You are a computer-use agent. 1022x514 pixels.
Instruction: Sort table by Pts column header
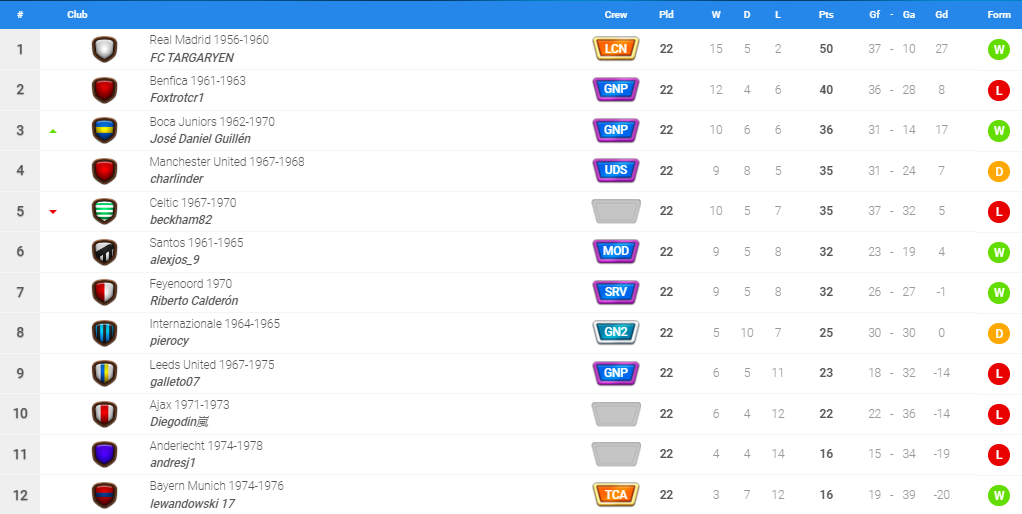pos(826,14)
